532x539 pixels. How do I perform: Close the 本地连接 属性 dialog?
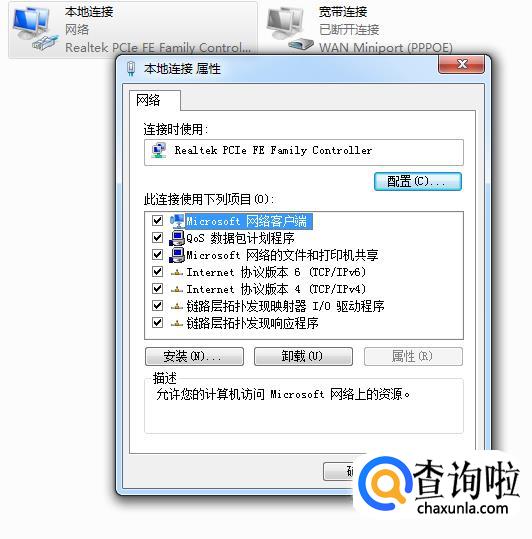click(x=461, y=64)
